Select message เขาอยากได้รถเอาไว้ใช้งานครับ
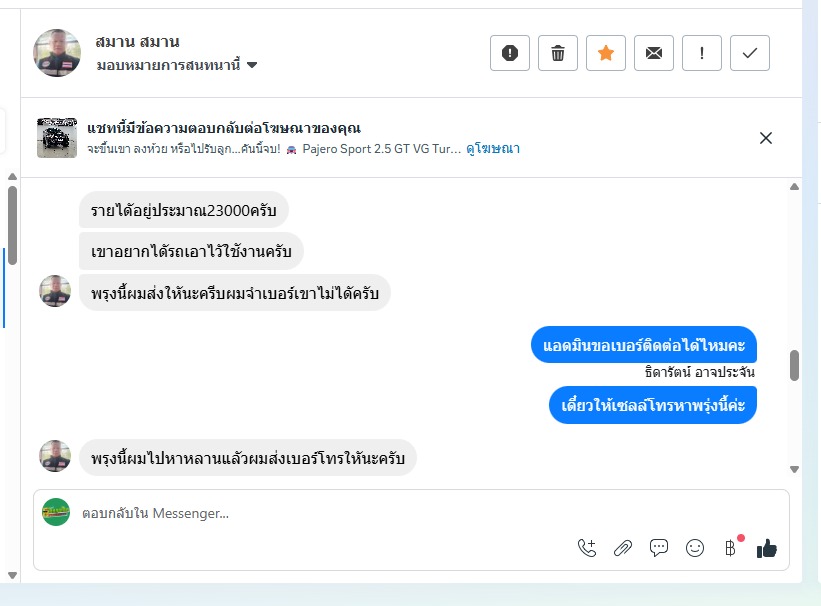This screenshot has width=821, height=606. point(191,251)
